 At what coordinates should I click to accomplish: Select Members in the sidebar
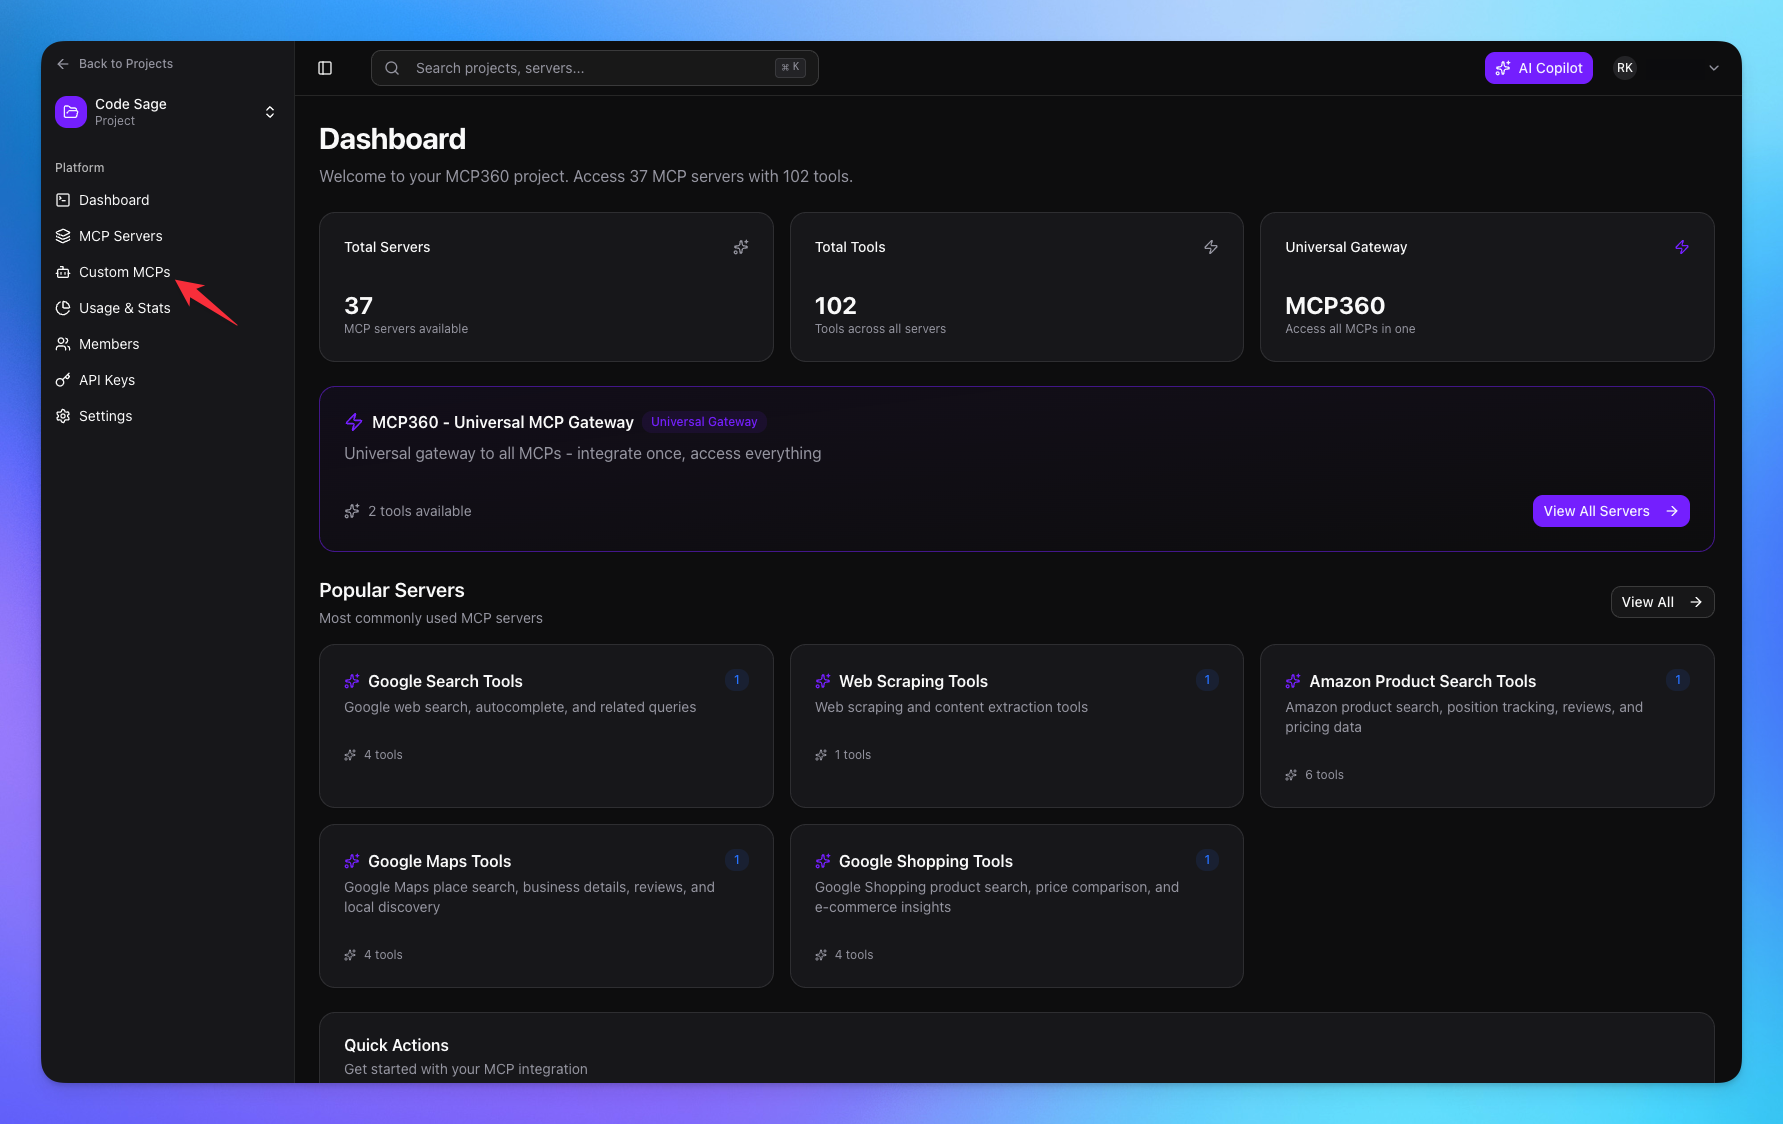[109, 344]
